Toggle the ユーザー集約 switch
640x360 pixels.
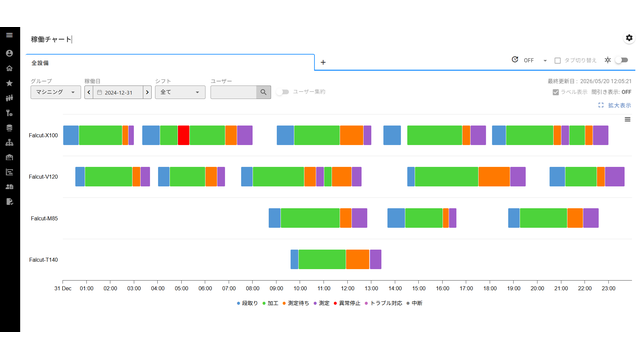pyautogui.click(x=282, y=92)
